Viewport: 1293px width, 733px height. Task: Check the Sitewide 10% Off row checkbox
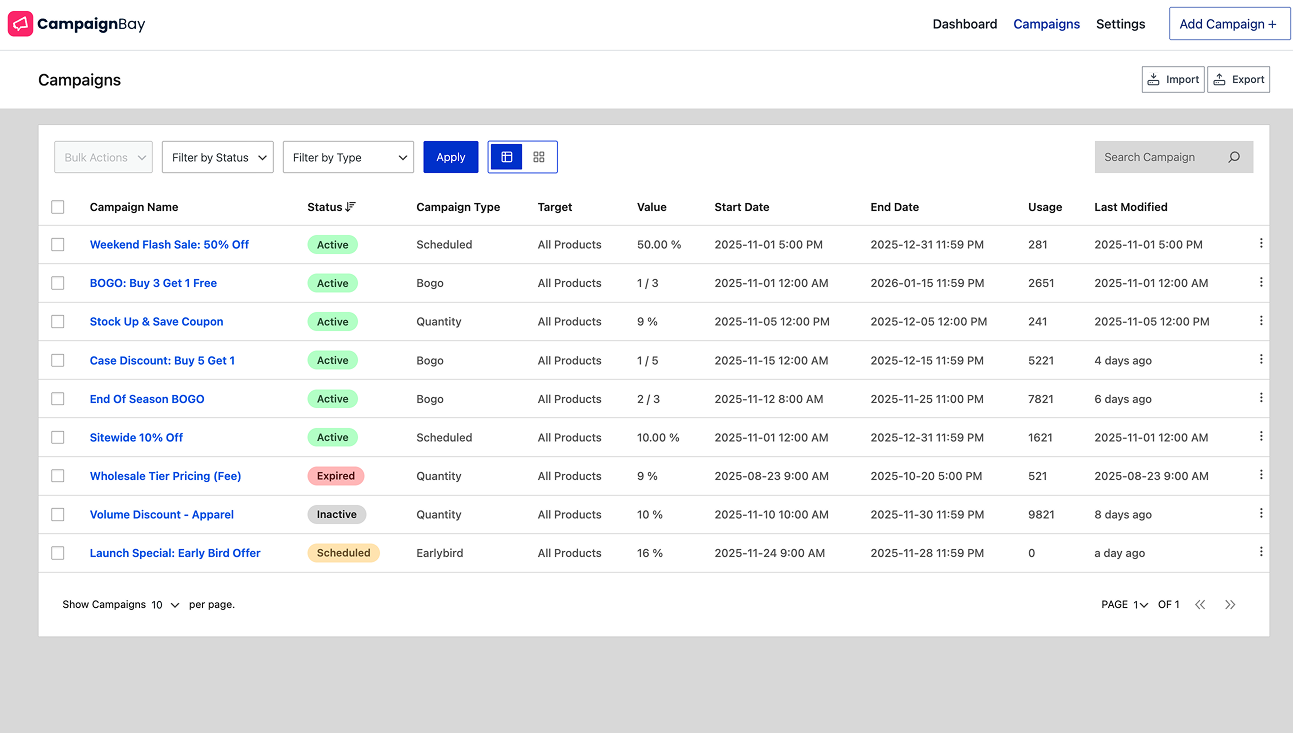(x=57, y=437)
